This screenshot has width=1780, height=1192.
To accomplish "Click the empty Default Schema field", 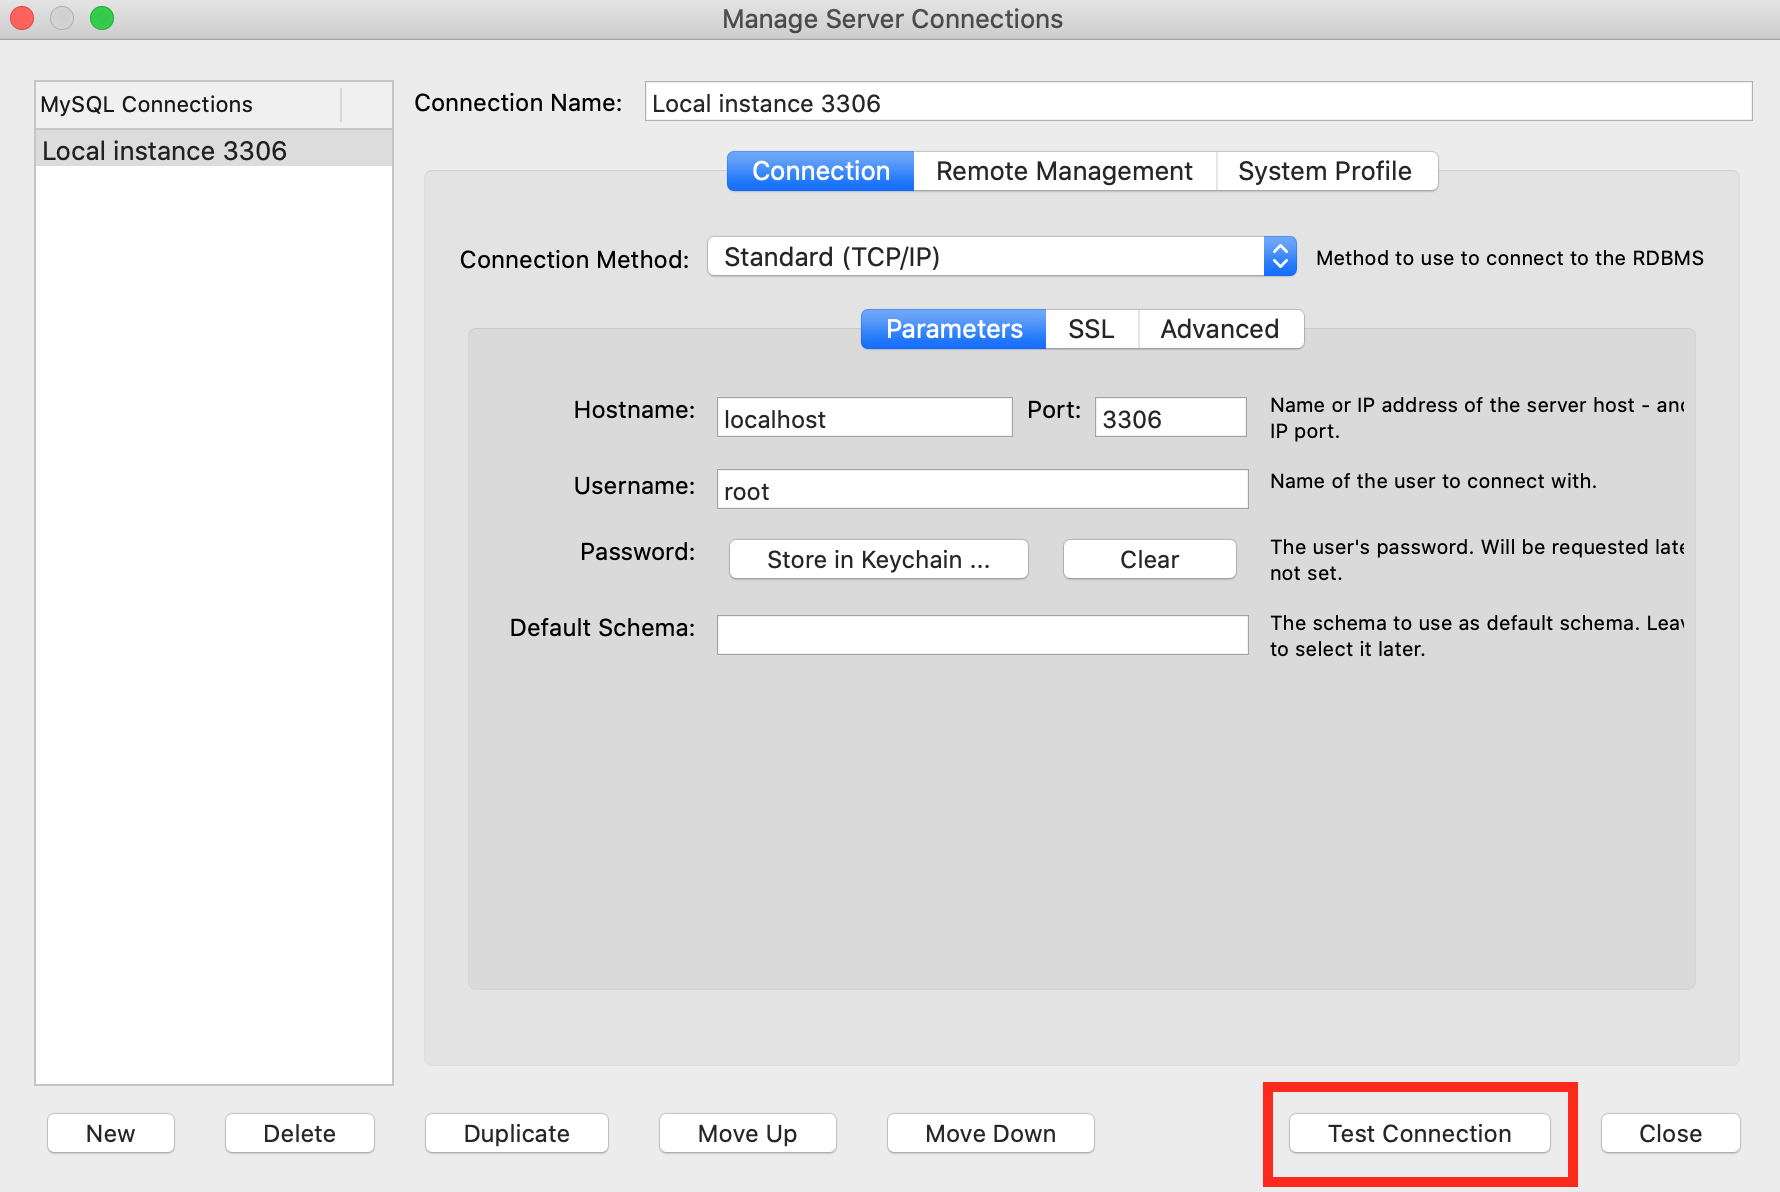I will (983, 635).
